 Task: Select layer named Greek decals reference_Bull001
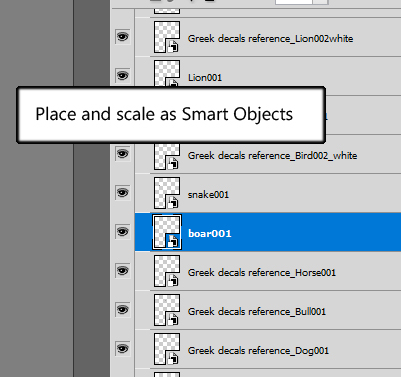tap(257, 312)
